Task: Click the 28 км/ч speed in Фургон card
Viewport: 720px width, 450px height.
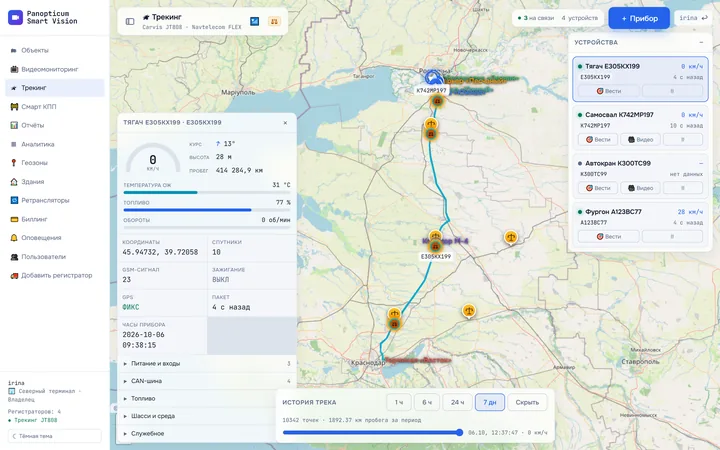Action: tap(690, 212)
